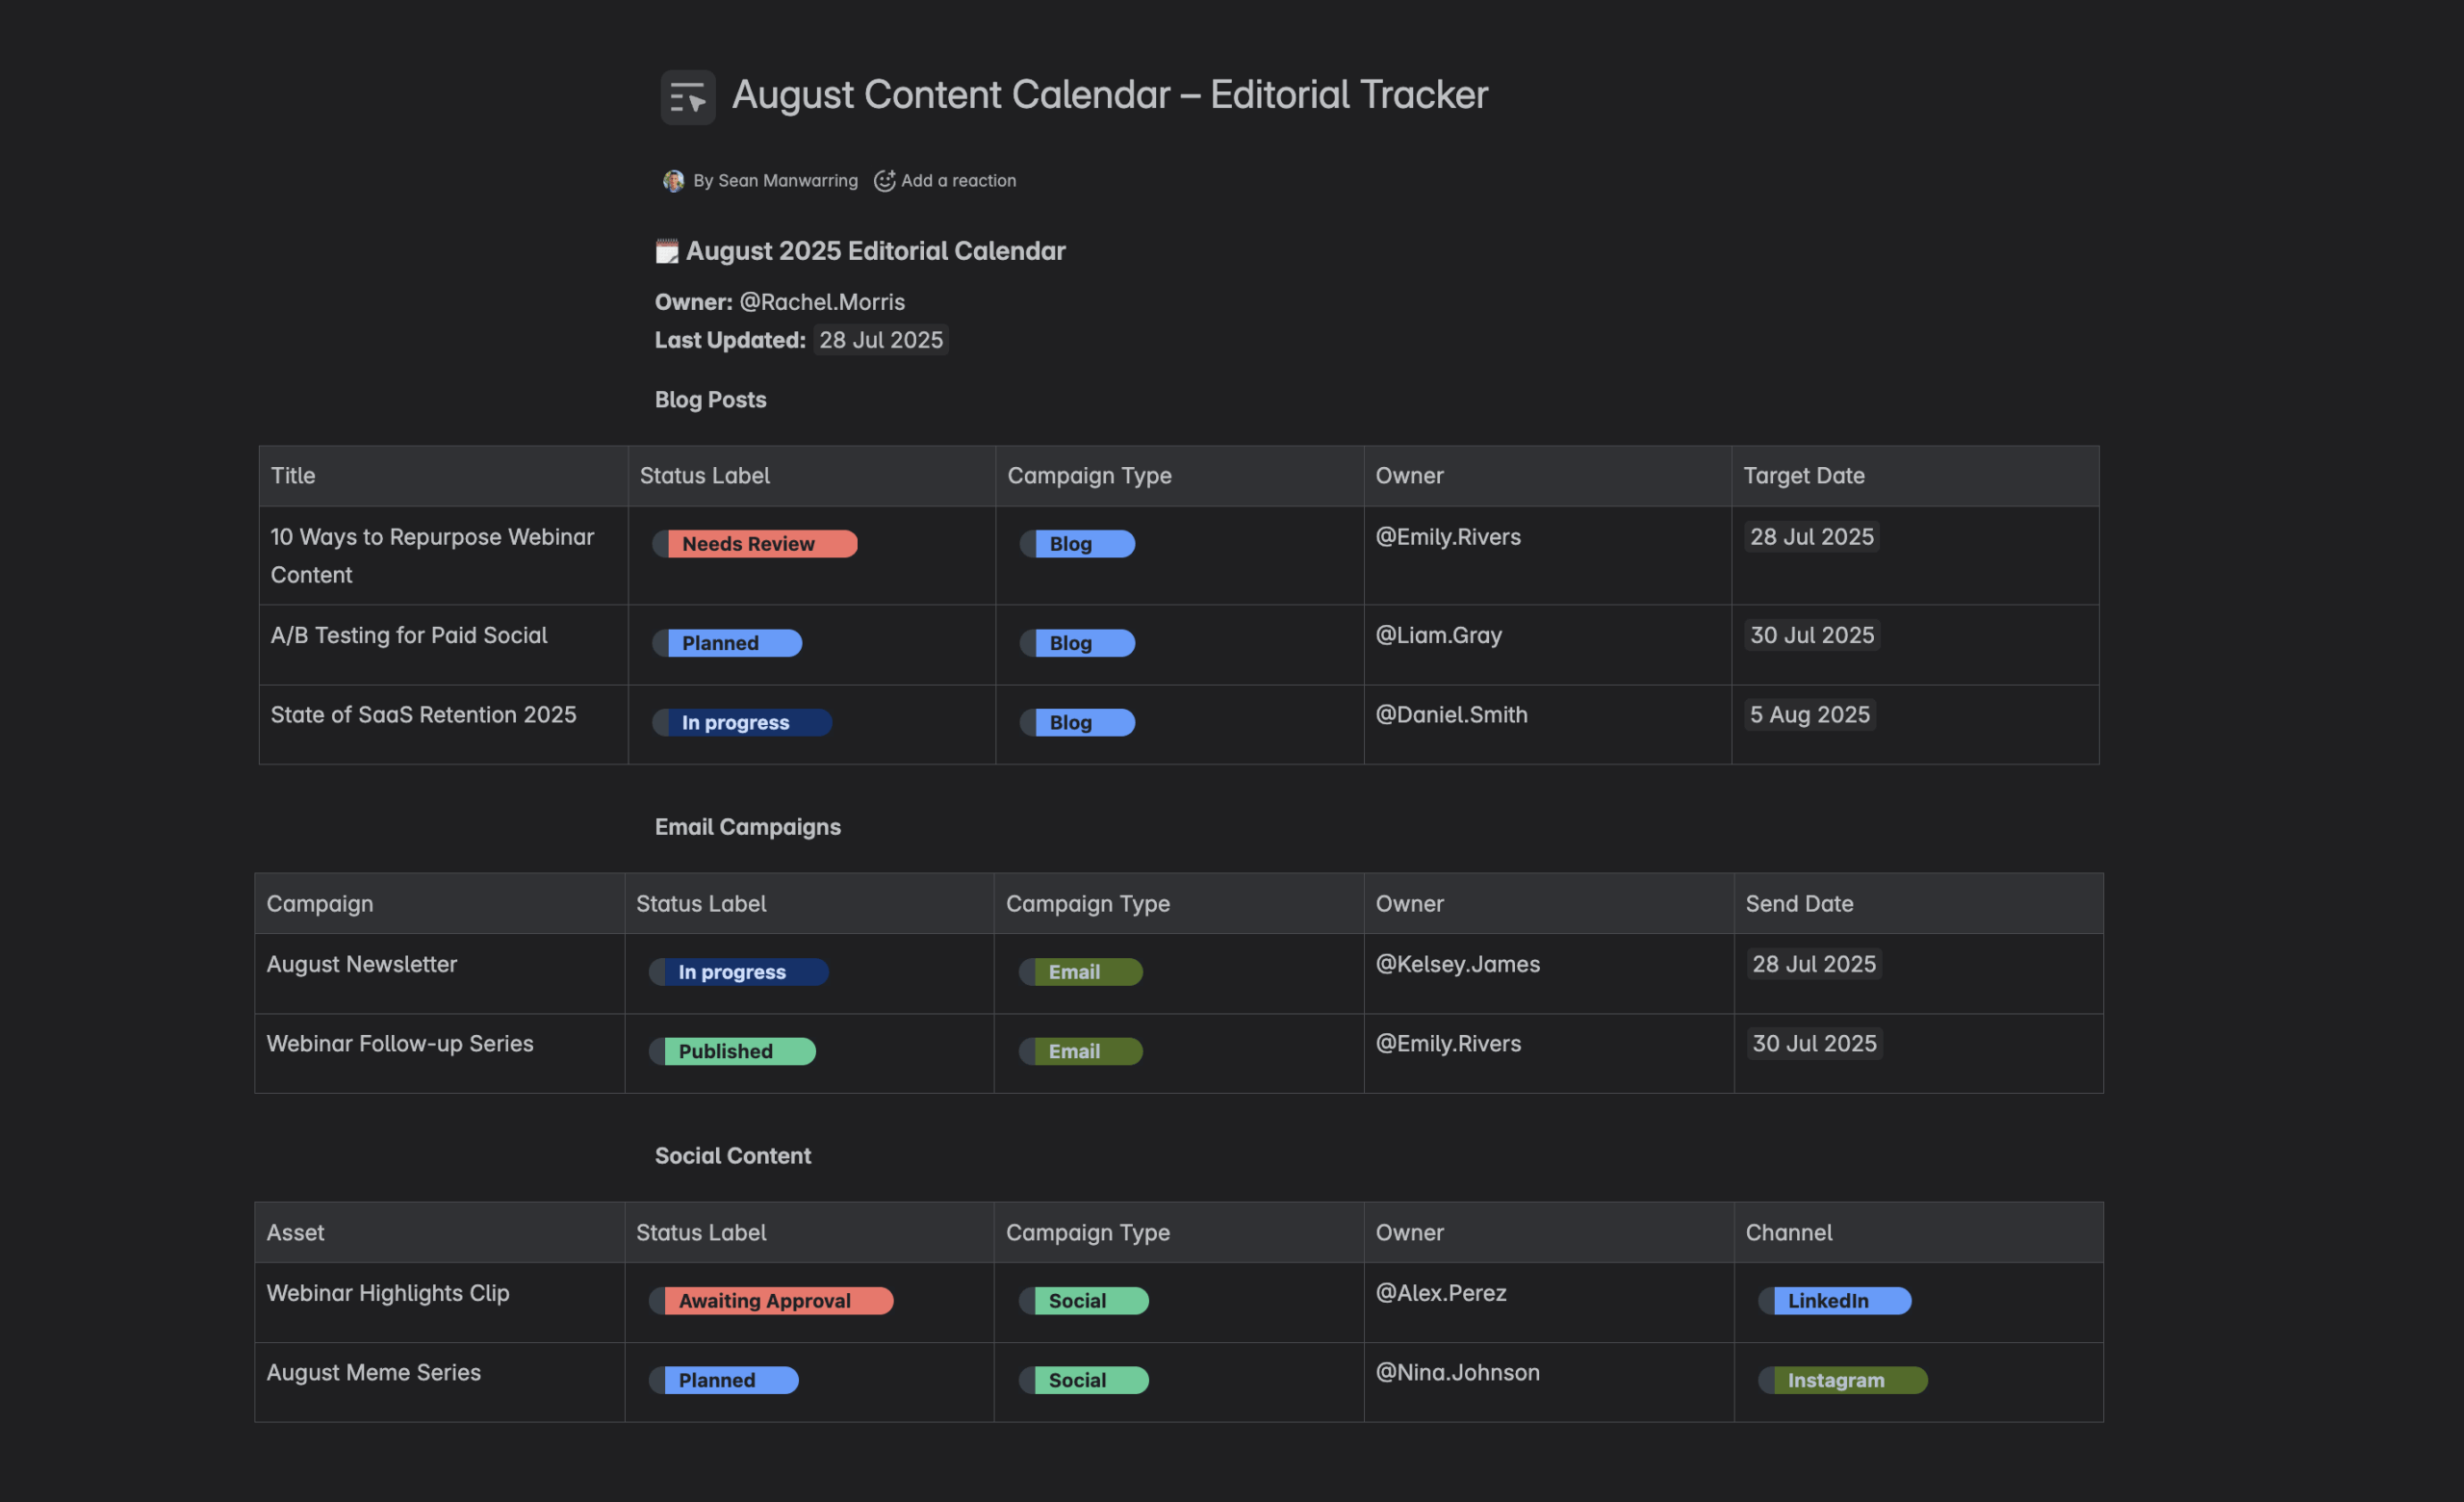Click the In progress label for August Newsletter
Image resolution: width=2464 pixels, height=1502 pixels.
coord(739,972)
